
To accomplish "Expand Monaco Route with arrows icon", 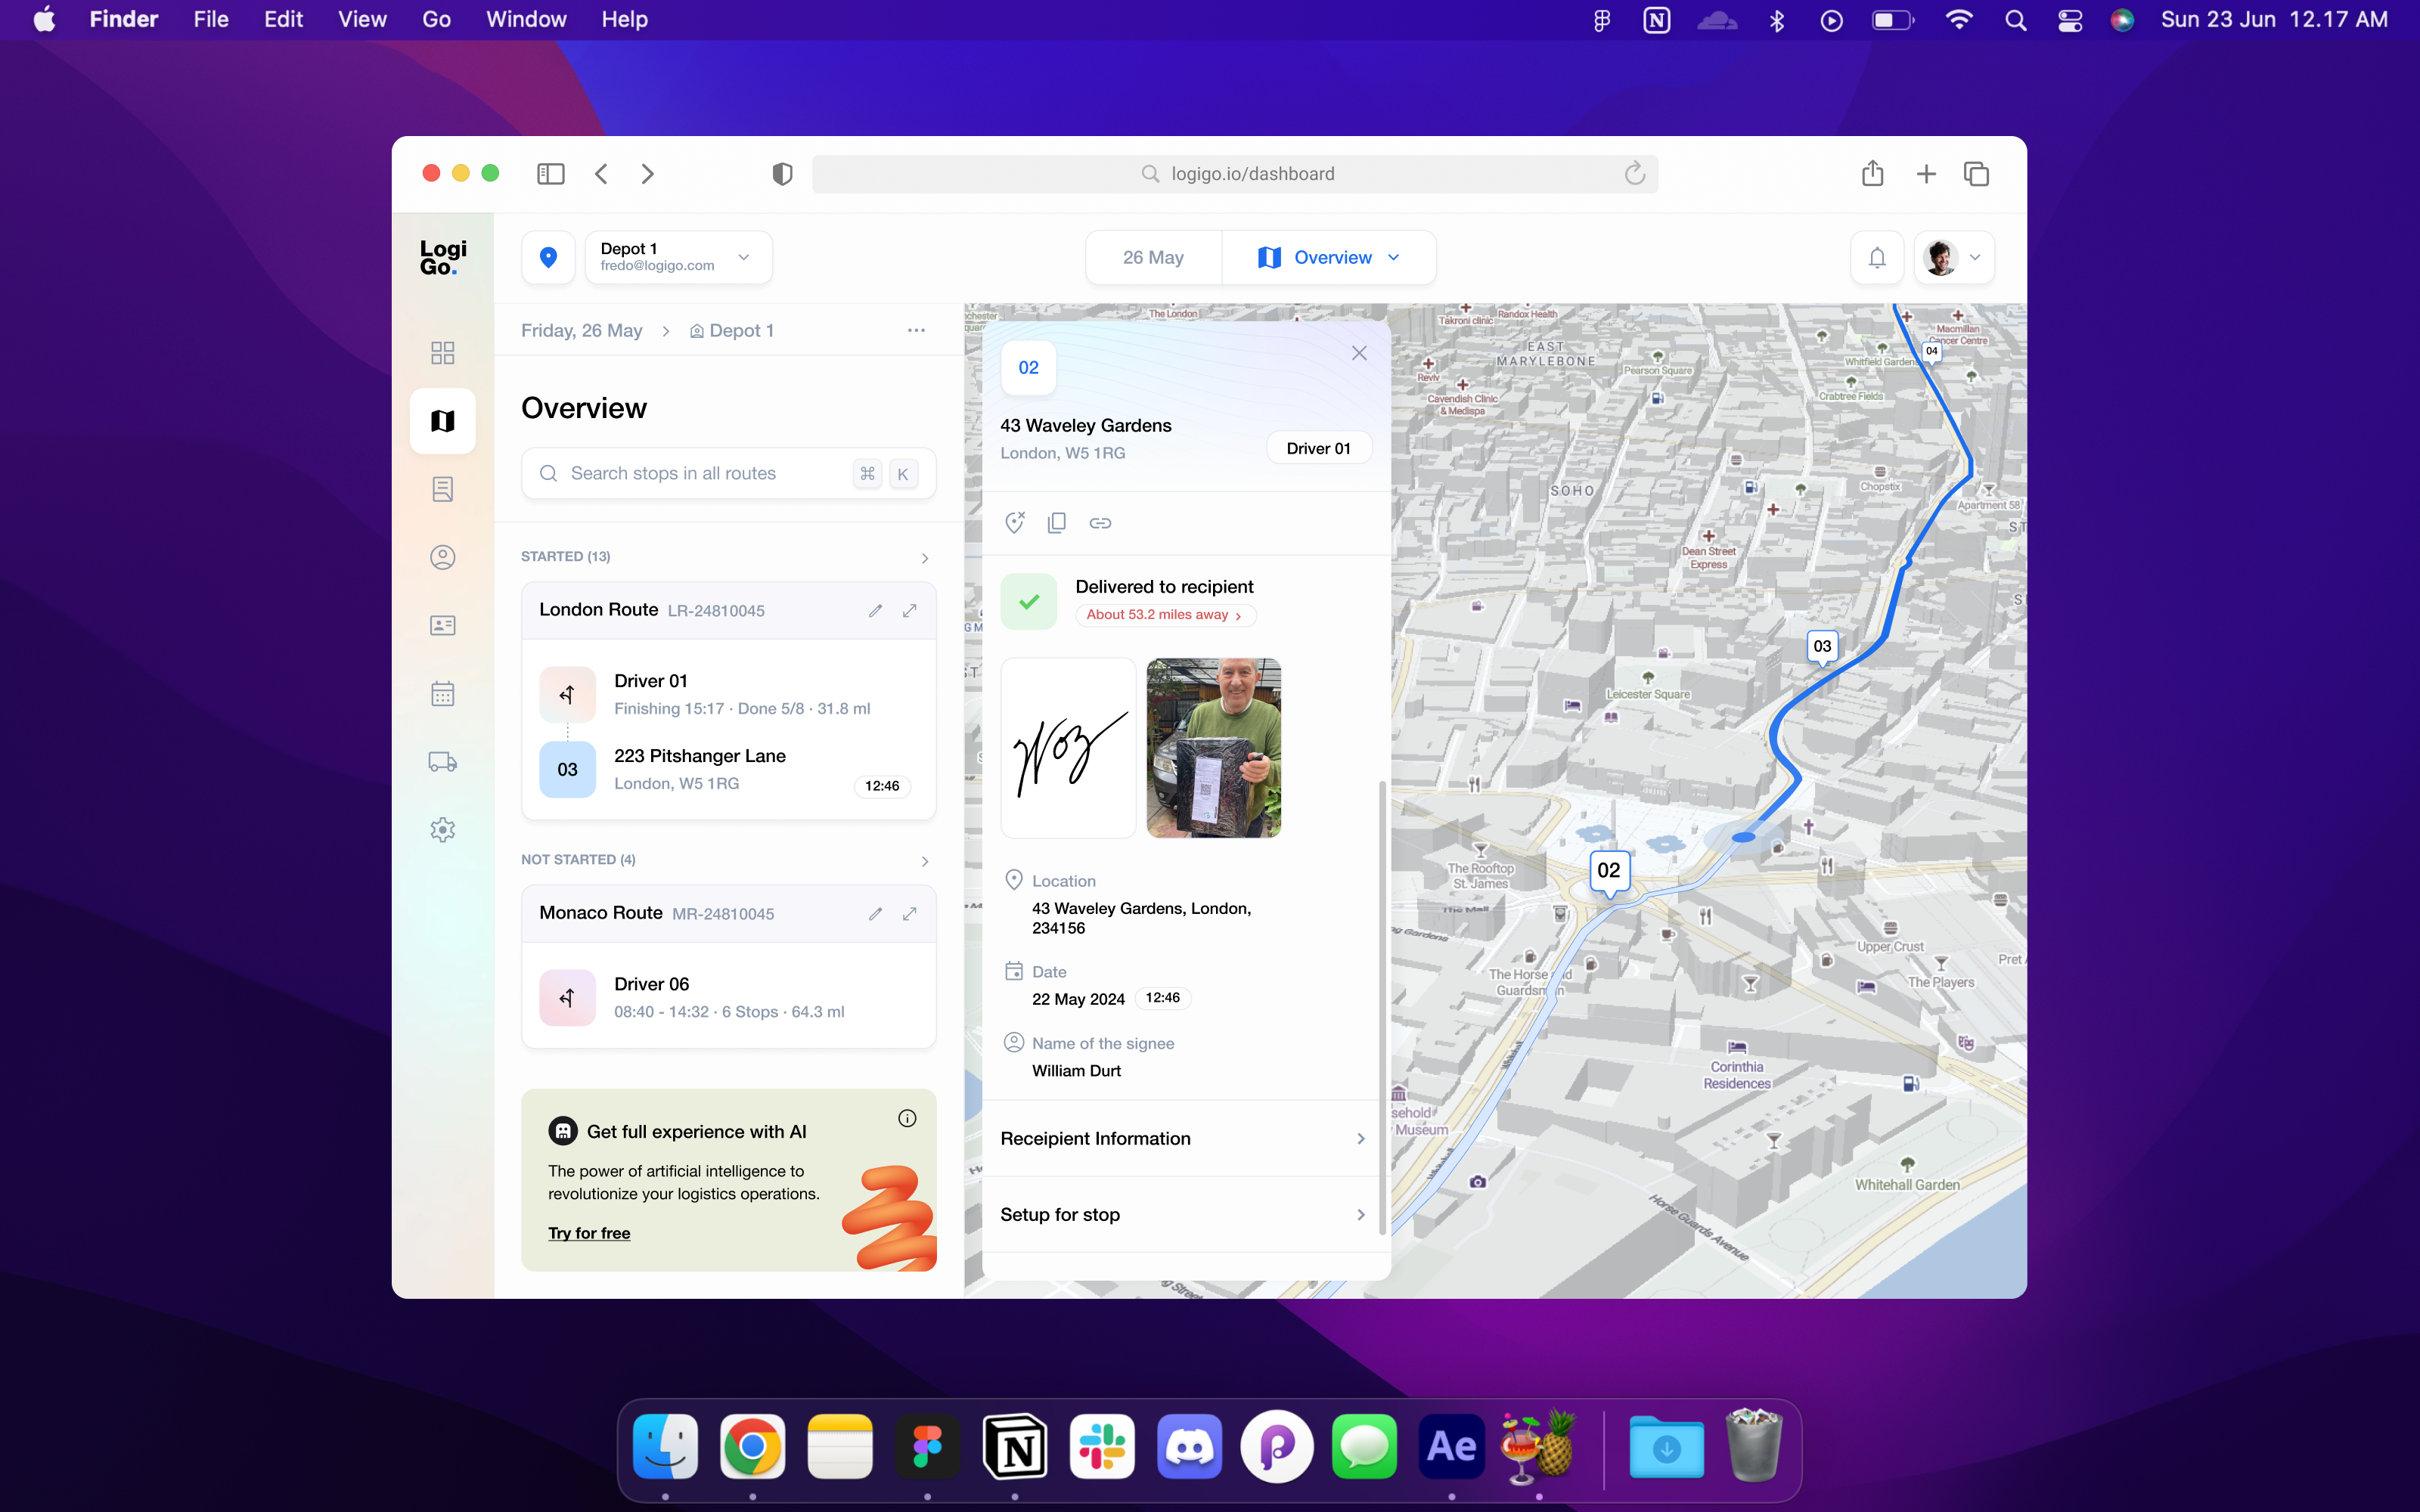I will [x=909, y=914].
